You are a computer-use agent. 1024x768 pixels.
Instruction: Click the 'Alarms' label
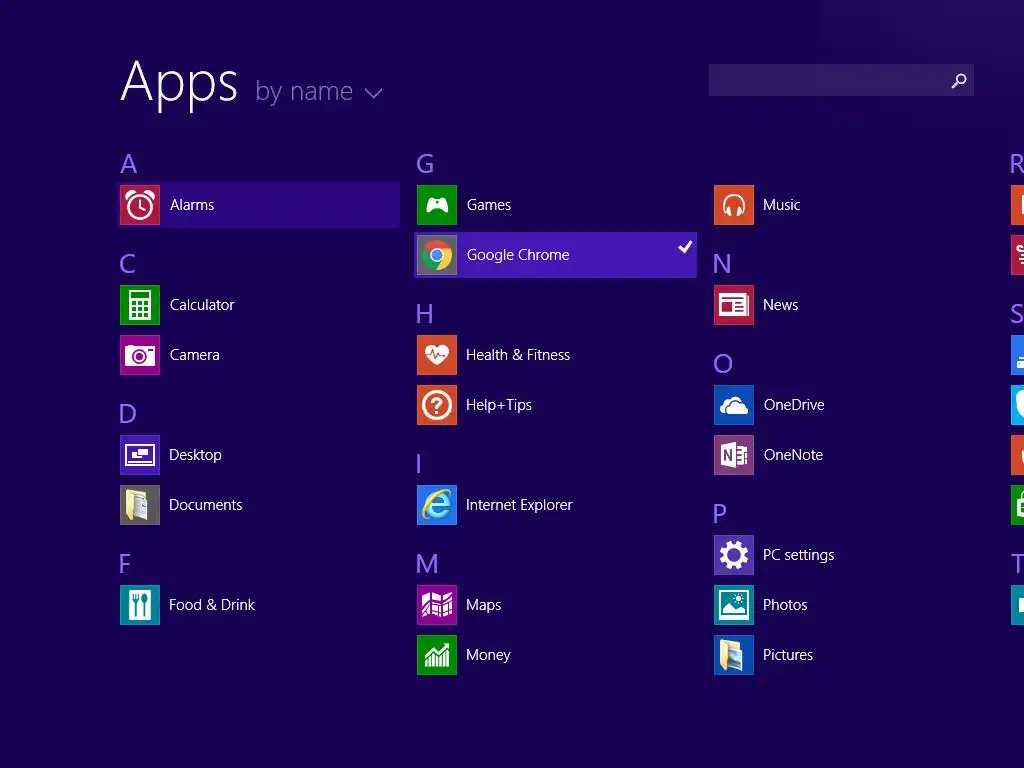192,205
